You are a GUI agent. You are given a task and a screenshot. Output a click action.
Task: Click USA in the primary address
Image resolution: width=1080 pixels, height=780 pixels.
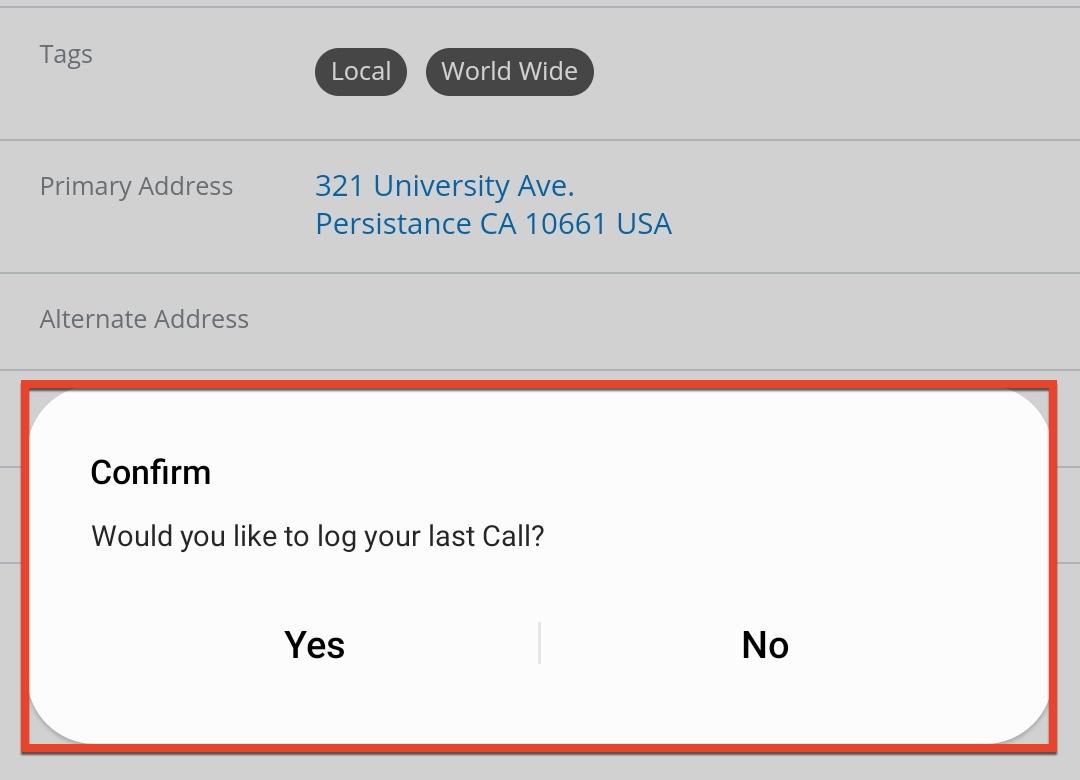click(644, 224)
